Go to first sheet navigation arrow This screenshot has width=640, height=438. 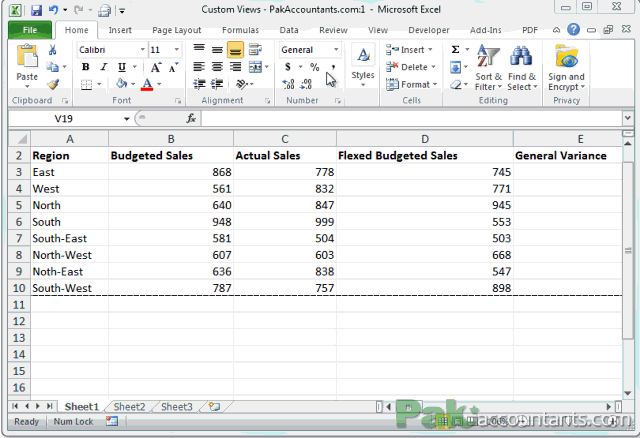pyautogui.click(x=15, y=406)
